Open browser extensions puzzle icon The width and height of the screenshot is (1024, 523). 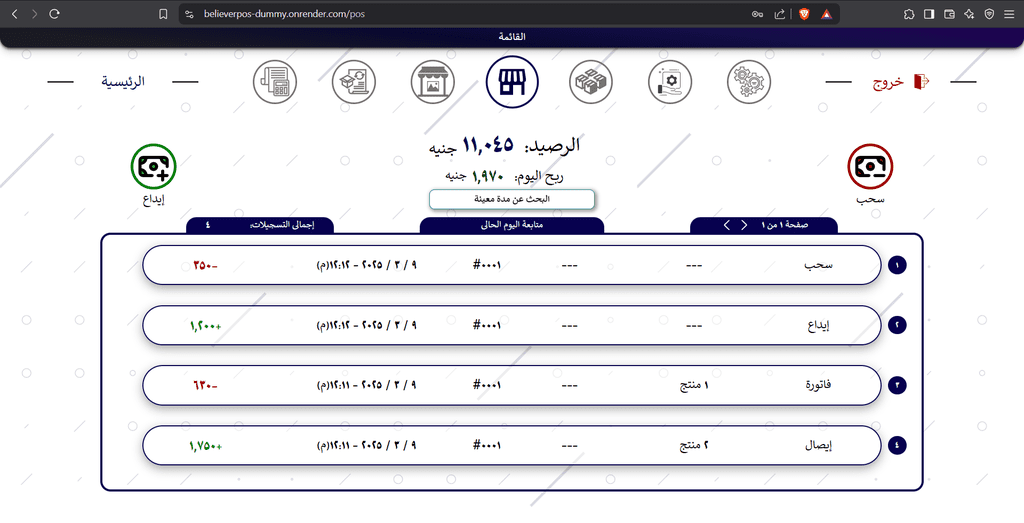tap(909, 14)
